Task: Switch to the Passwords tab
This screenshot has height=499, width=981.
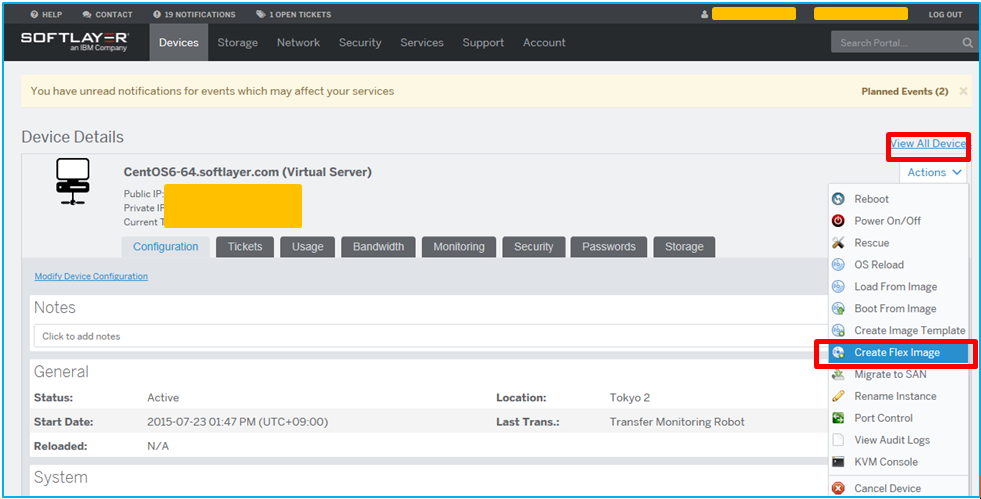Action: [x=609, y=246]
